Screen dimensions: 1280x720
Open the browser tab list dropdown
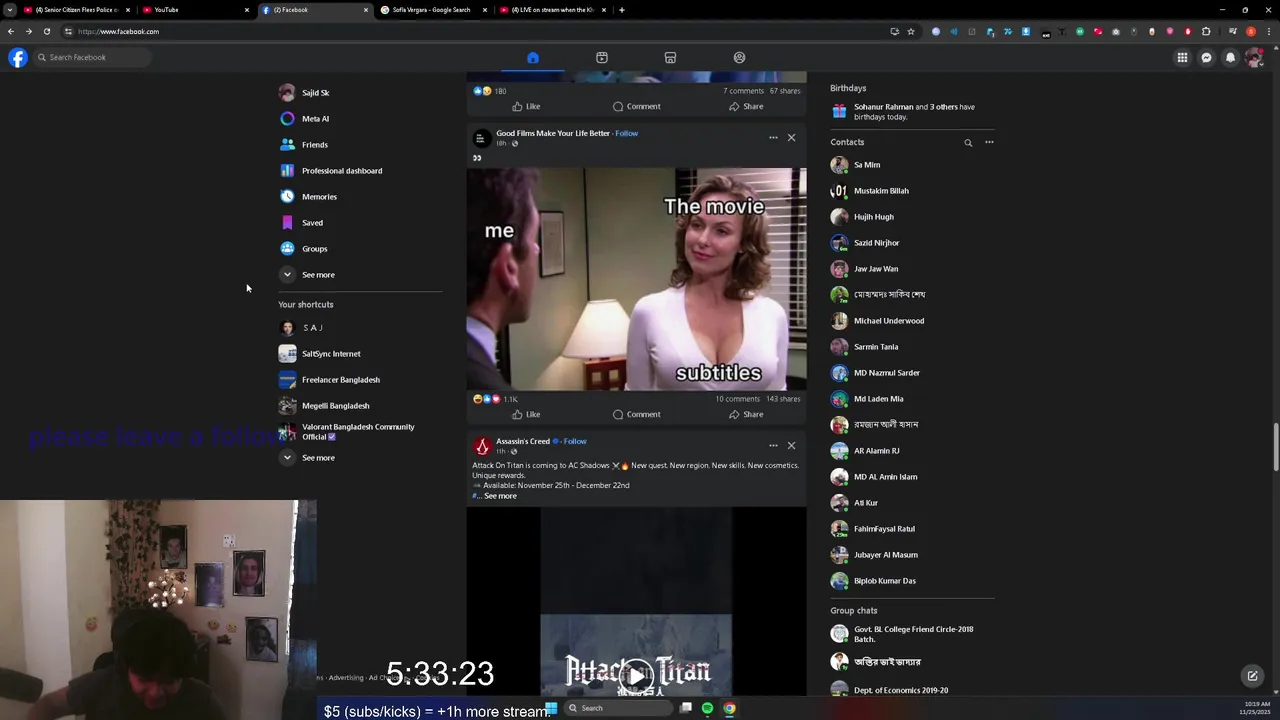coord(9,10)
